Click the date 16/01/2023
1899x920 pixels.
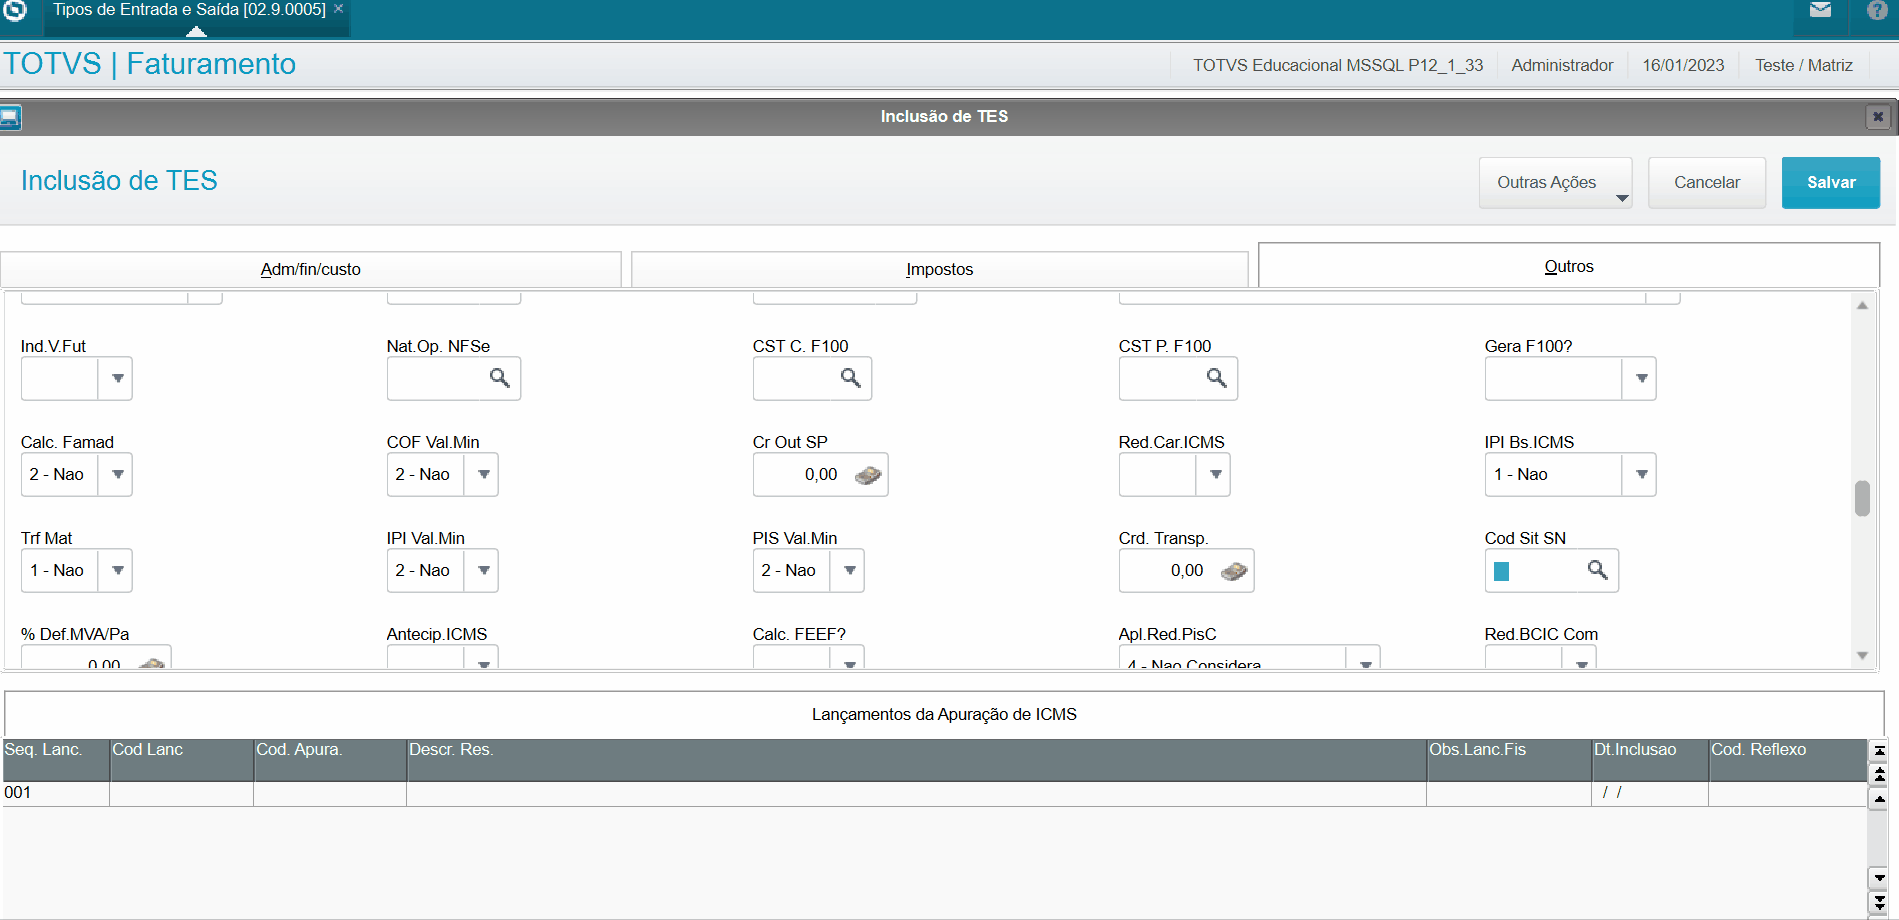point(1683,65)
